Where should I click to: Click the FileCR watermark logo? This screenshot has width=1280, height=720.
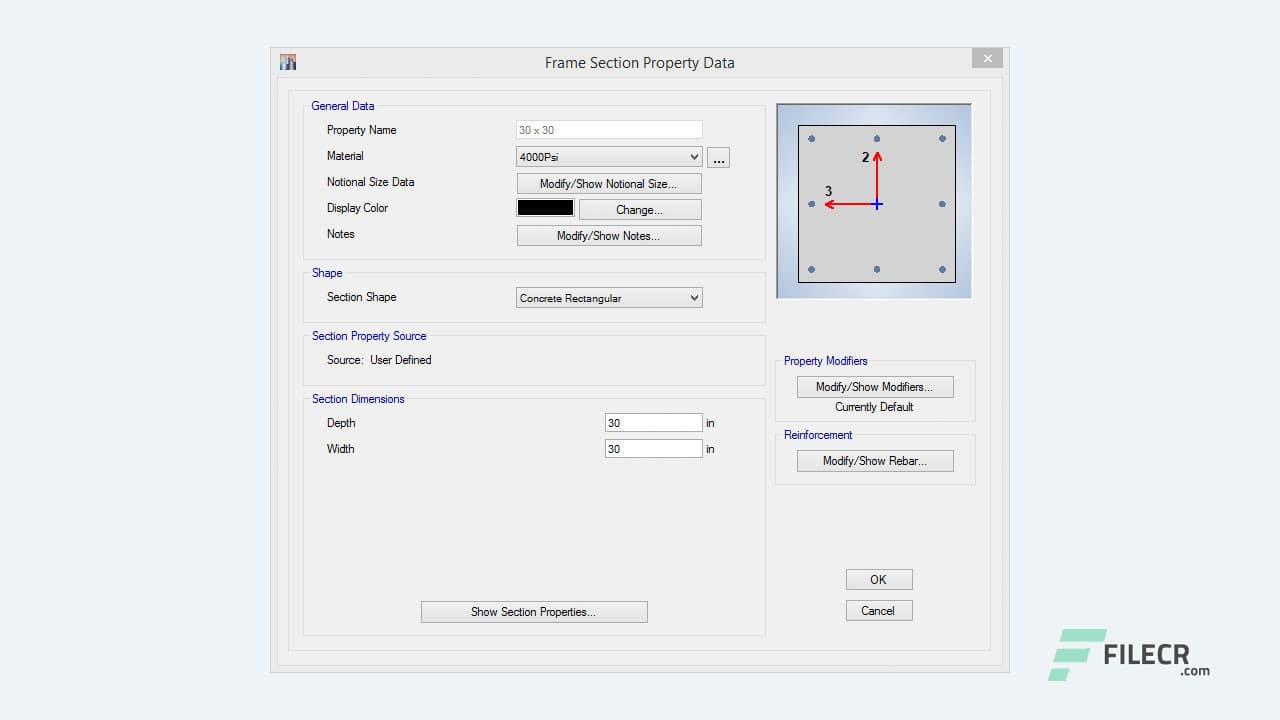click(x=1128, y=655)
